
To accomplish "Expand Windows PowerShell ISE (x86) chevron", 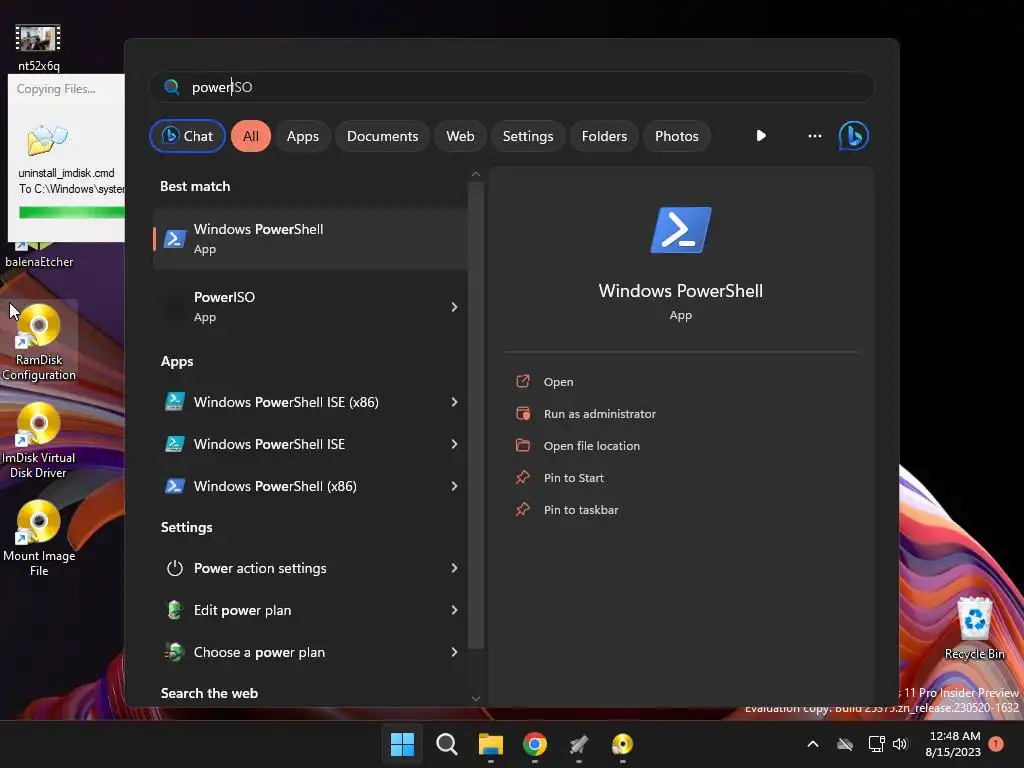I will 454,402.
